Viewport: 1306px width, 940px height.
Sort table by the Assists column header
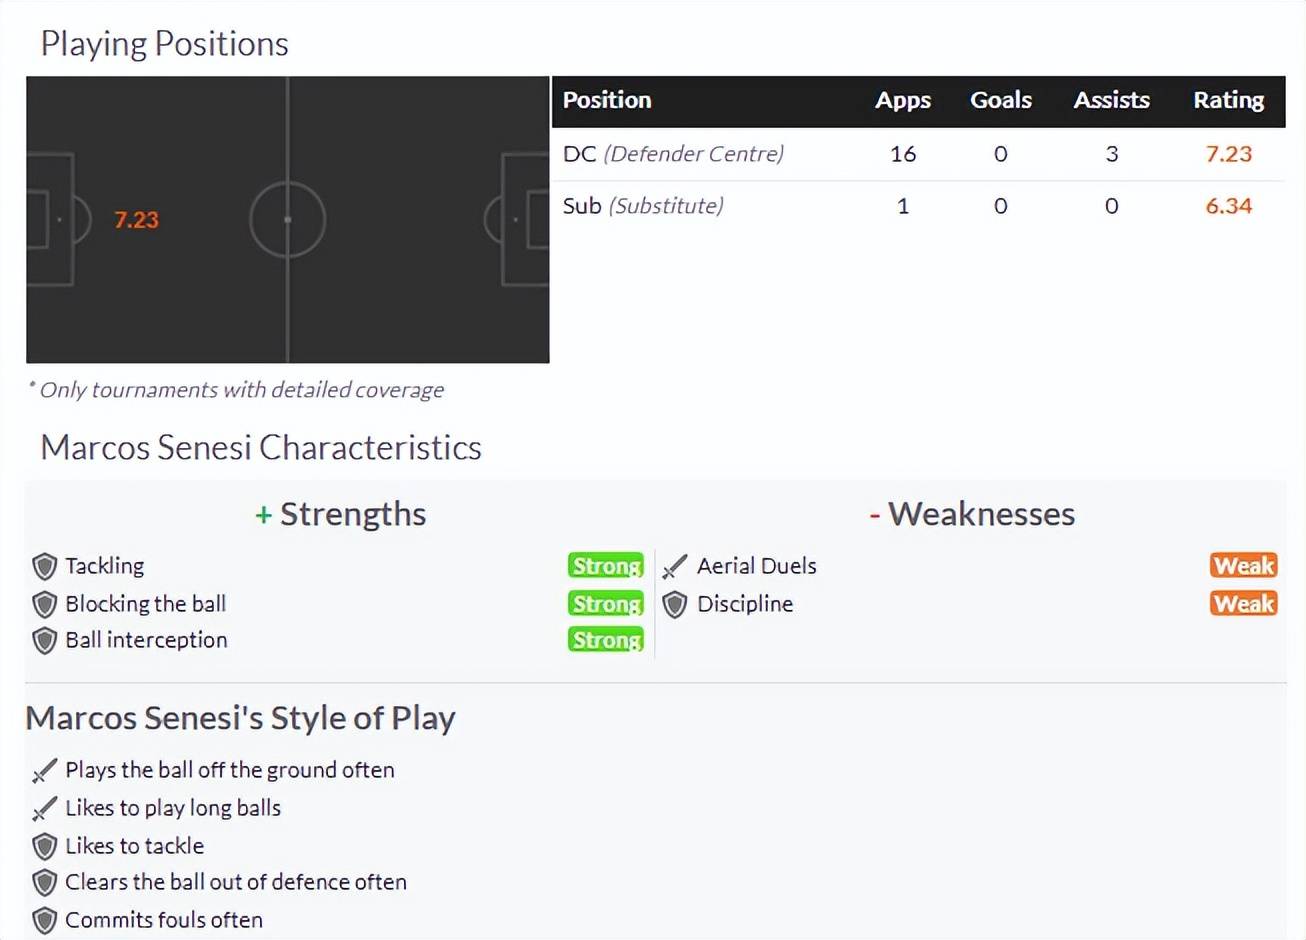click(x=1111, y=101)
